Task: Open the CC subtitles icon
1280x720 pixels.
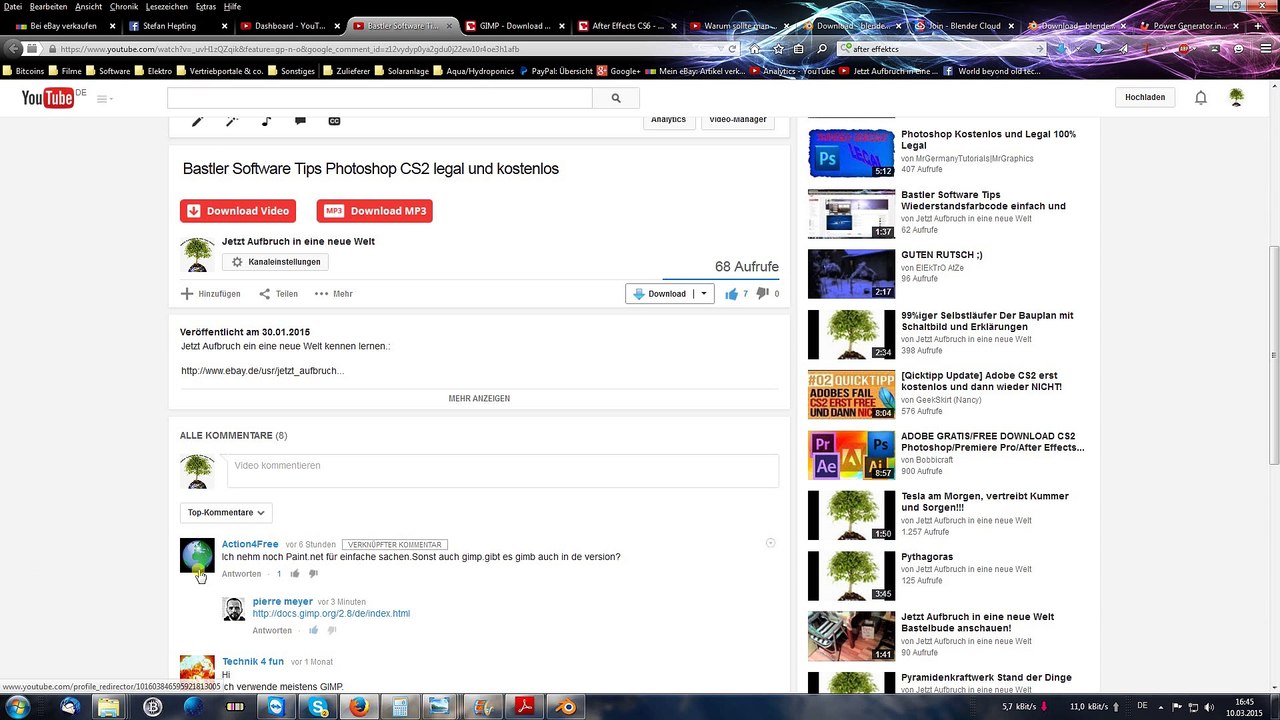Action: click(x=334, y=121)
